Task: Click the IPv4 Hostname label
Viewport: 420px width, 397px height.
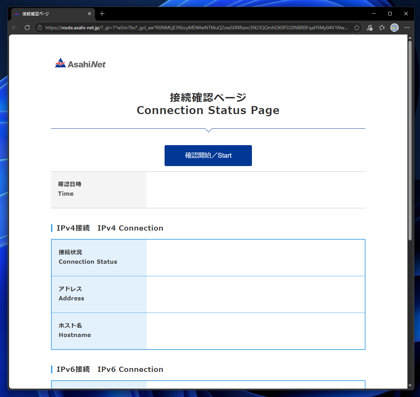Action: pyautogui.click(x=75, y=330)
